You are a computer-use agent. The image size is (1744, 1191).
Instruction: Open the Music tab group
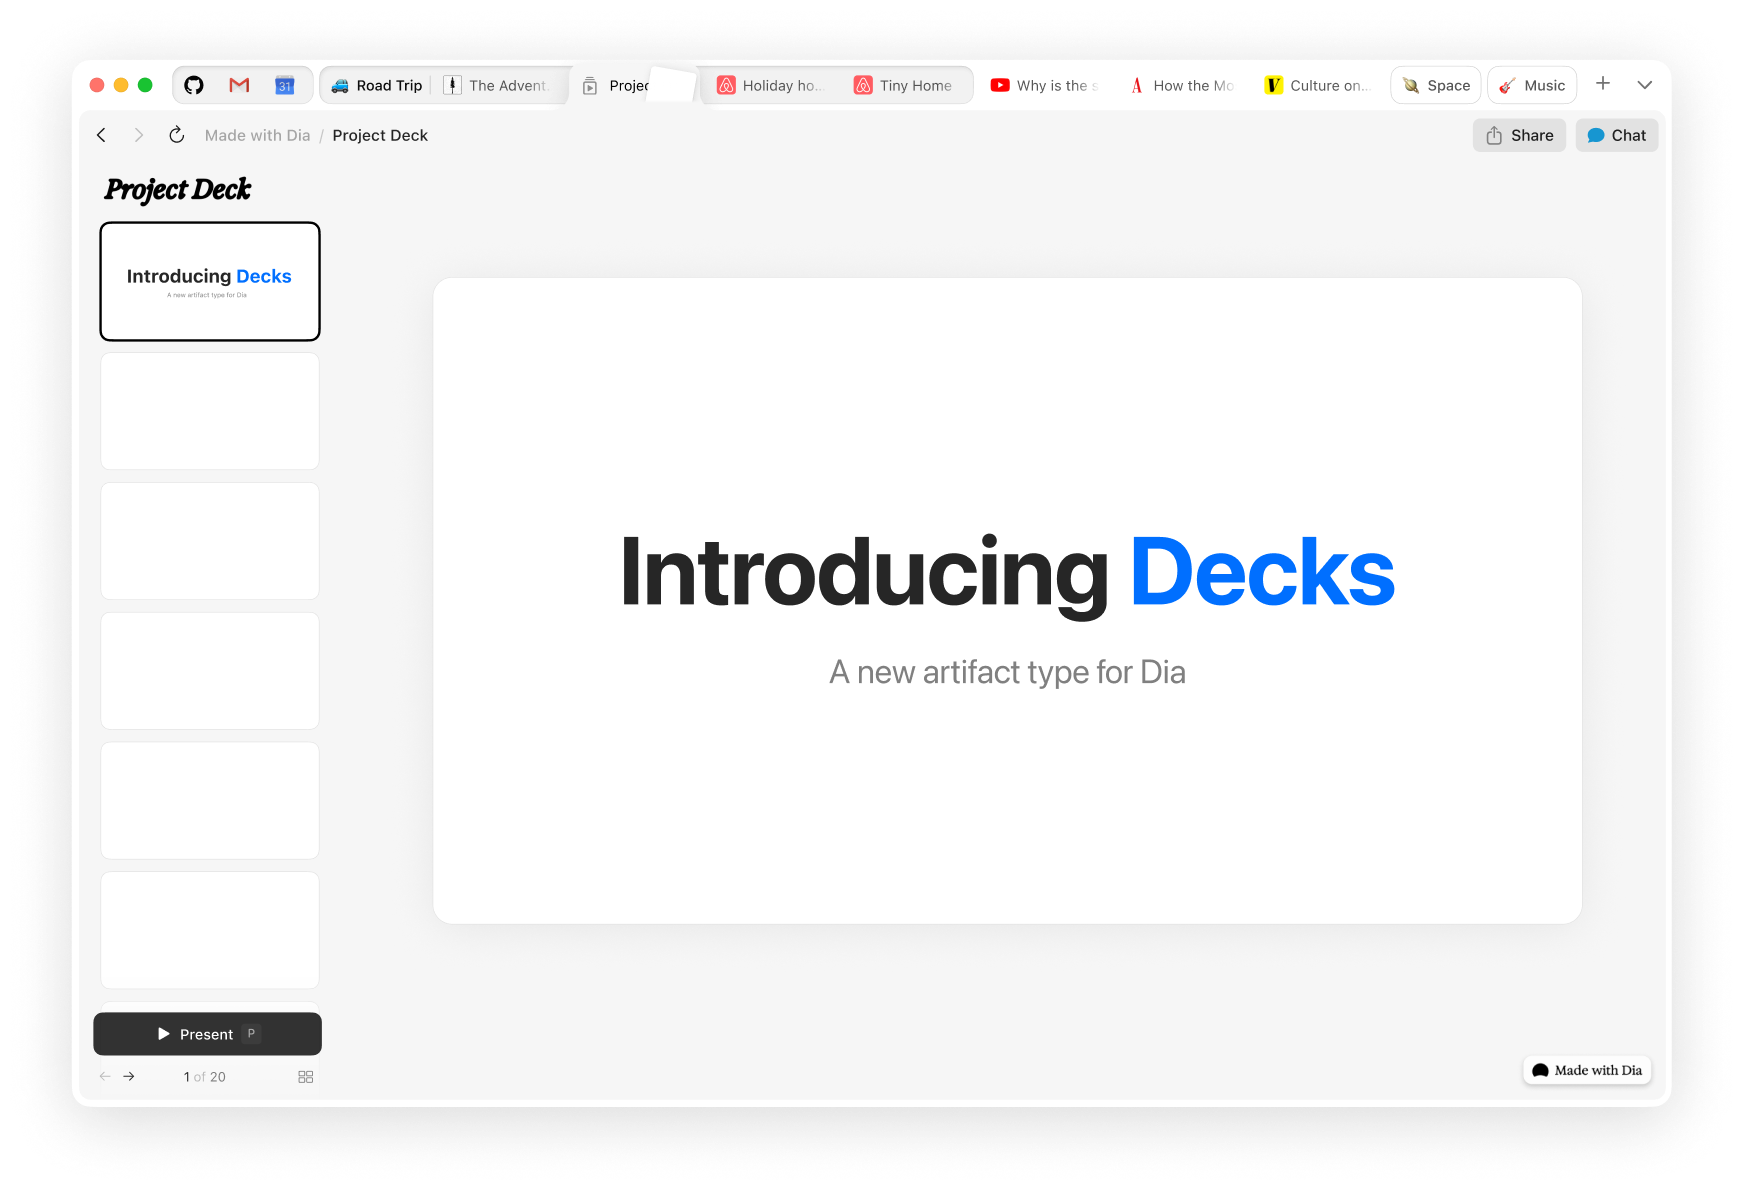click(1532, 85)
